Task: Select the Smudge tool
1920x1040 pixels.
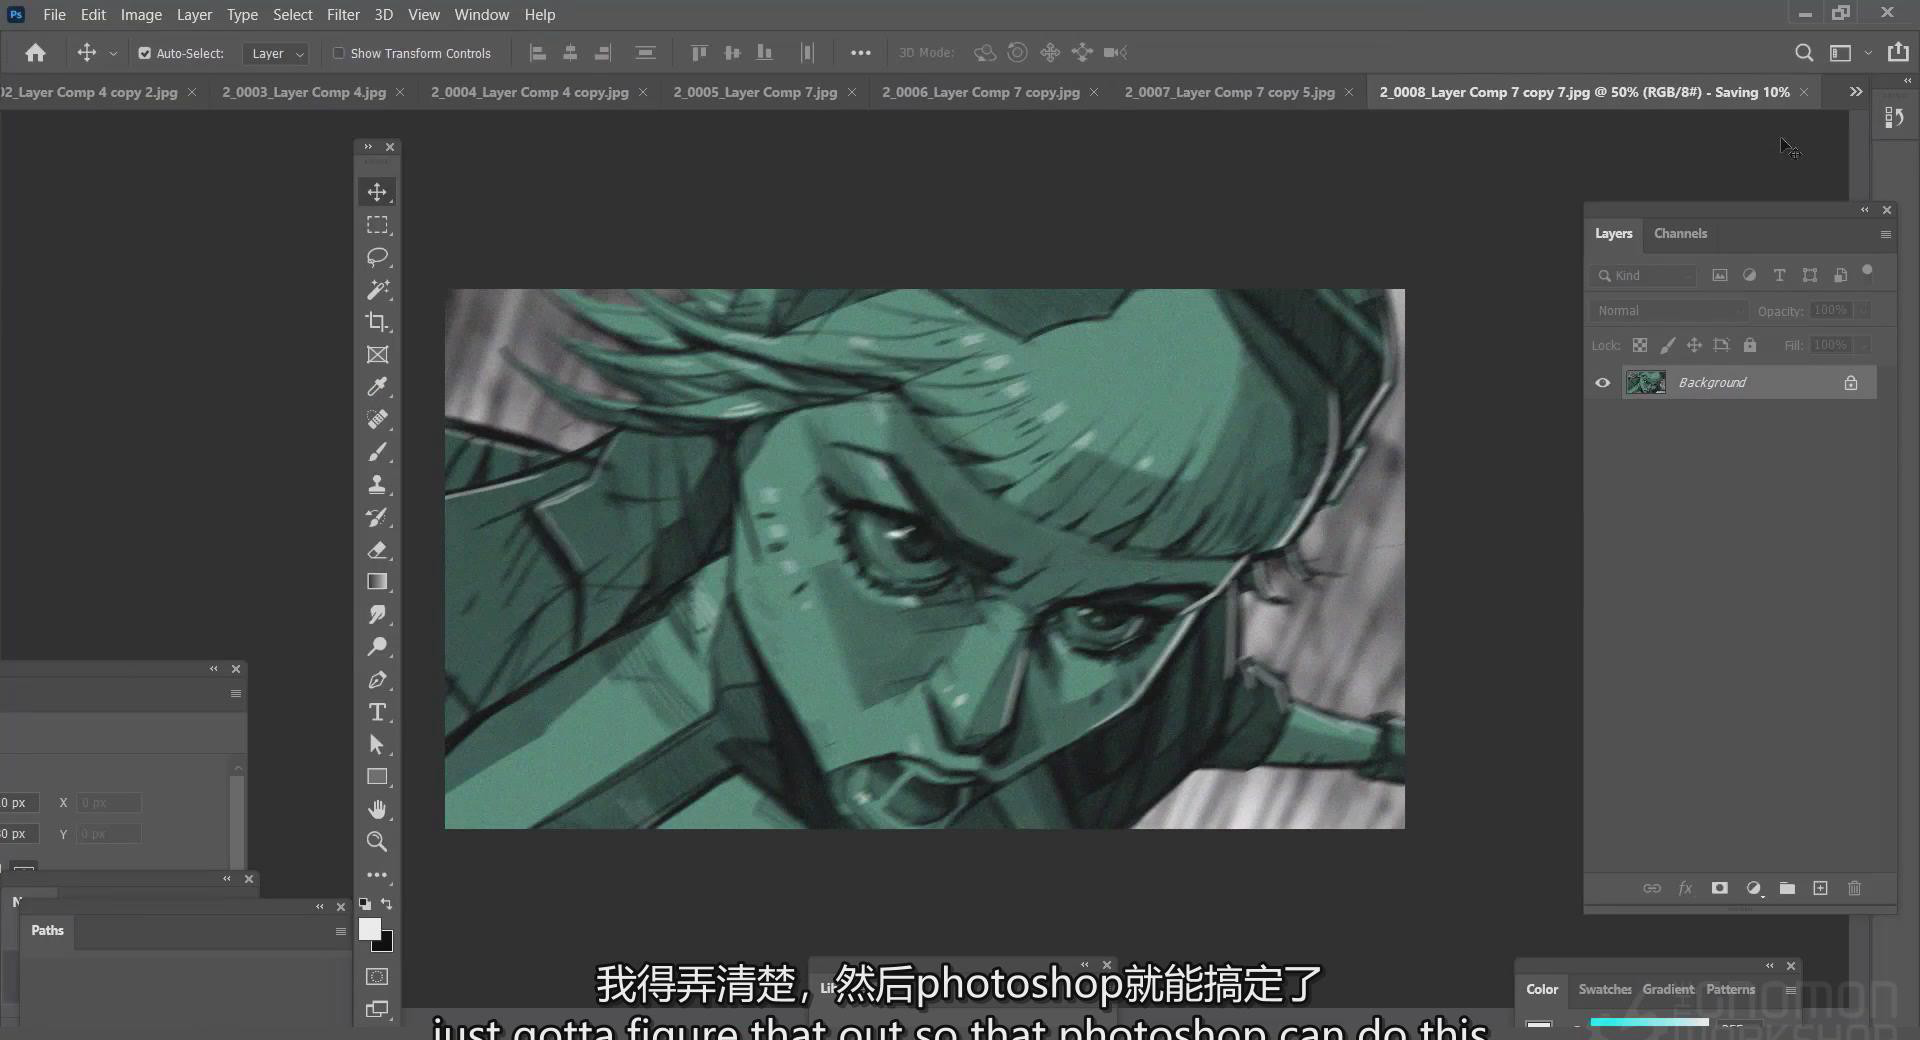Action: (x=377, y=615)
